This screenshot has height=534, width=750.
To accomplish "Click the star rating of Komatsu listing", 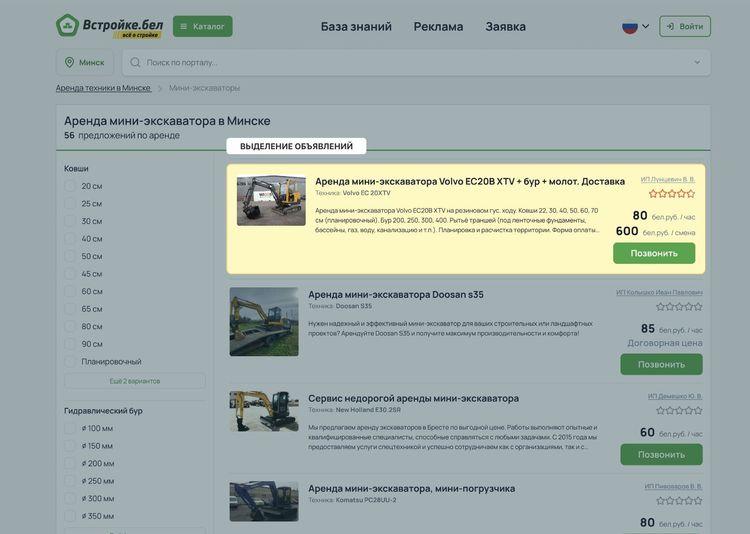I will [x=679, y=501].
